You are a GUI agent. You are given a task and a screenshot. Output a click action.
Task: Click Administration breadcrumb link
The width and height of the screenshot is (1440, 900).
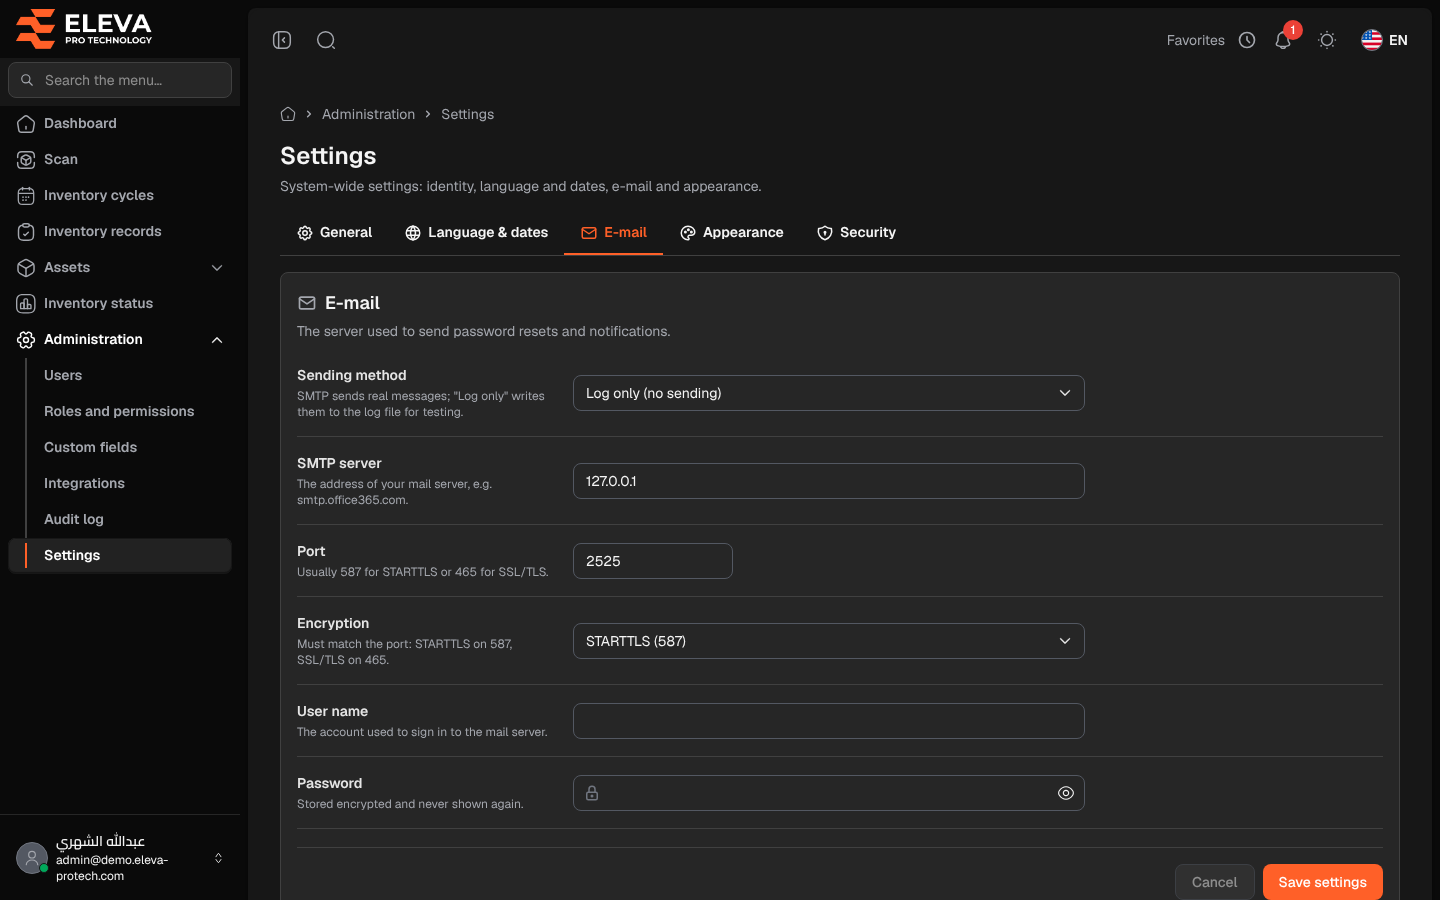pos(368,114)
